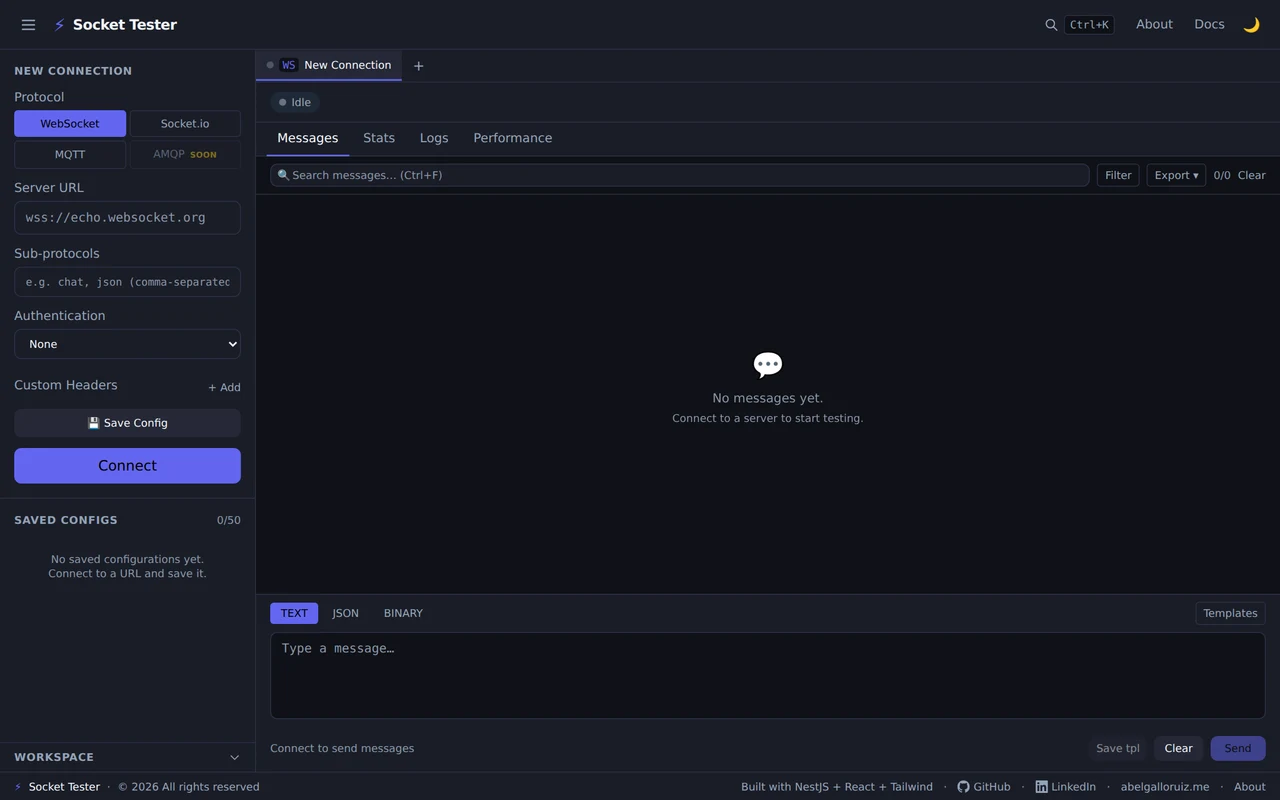Switch to the Logs tab
Viewport: 1280px width, 800px height.
434,138
